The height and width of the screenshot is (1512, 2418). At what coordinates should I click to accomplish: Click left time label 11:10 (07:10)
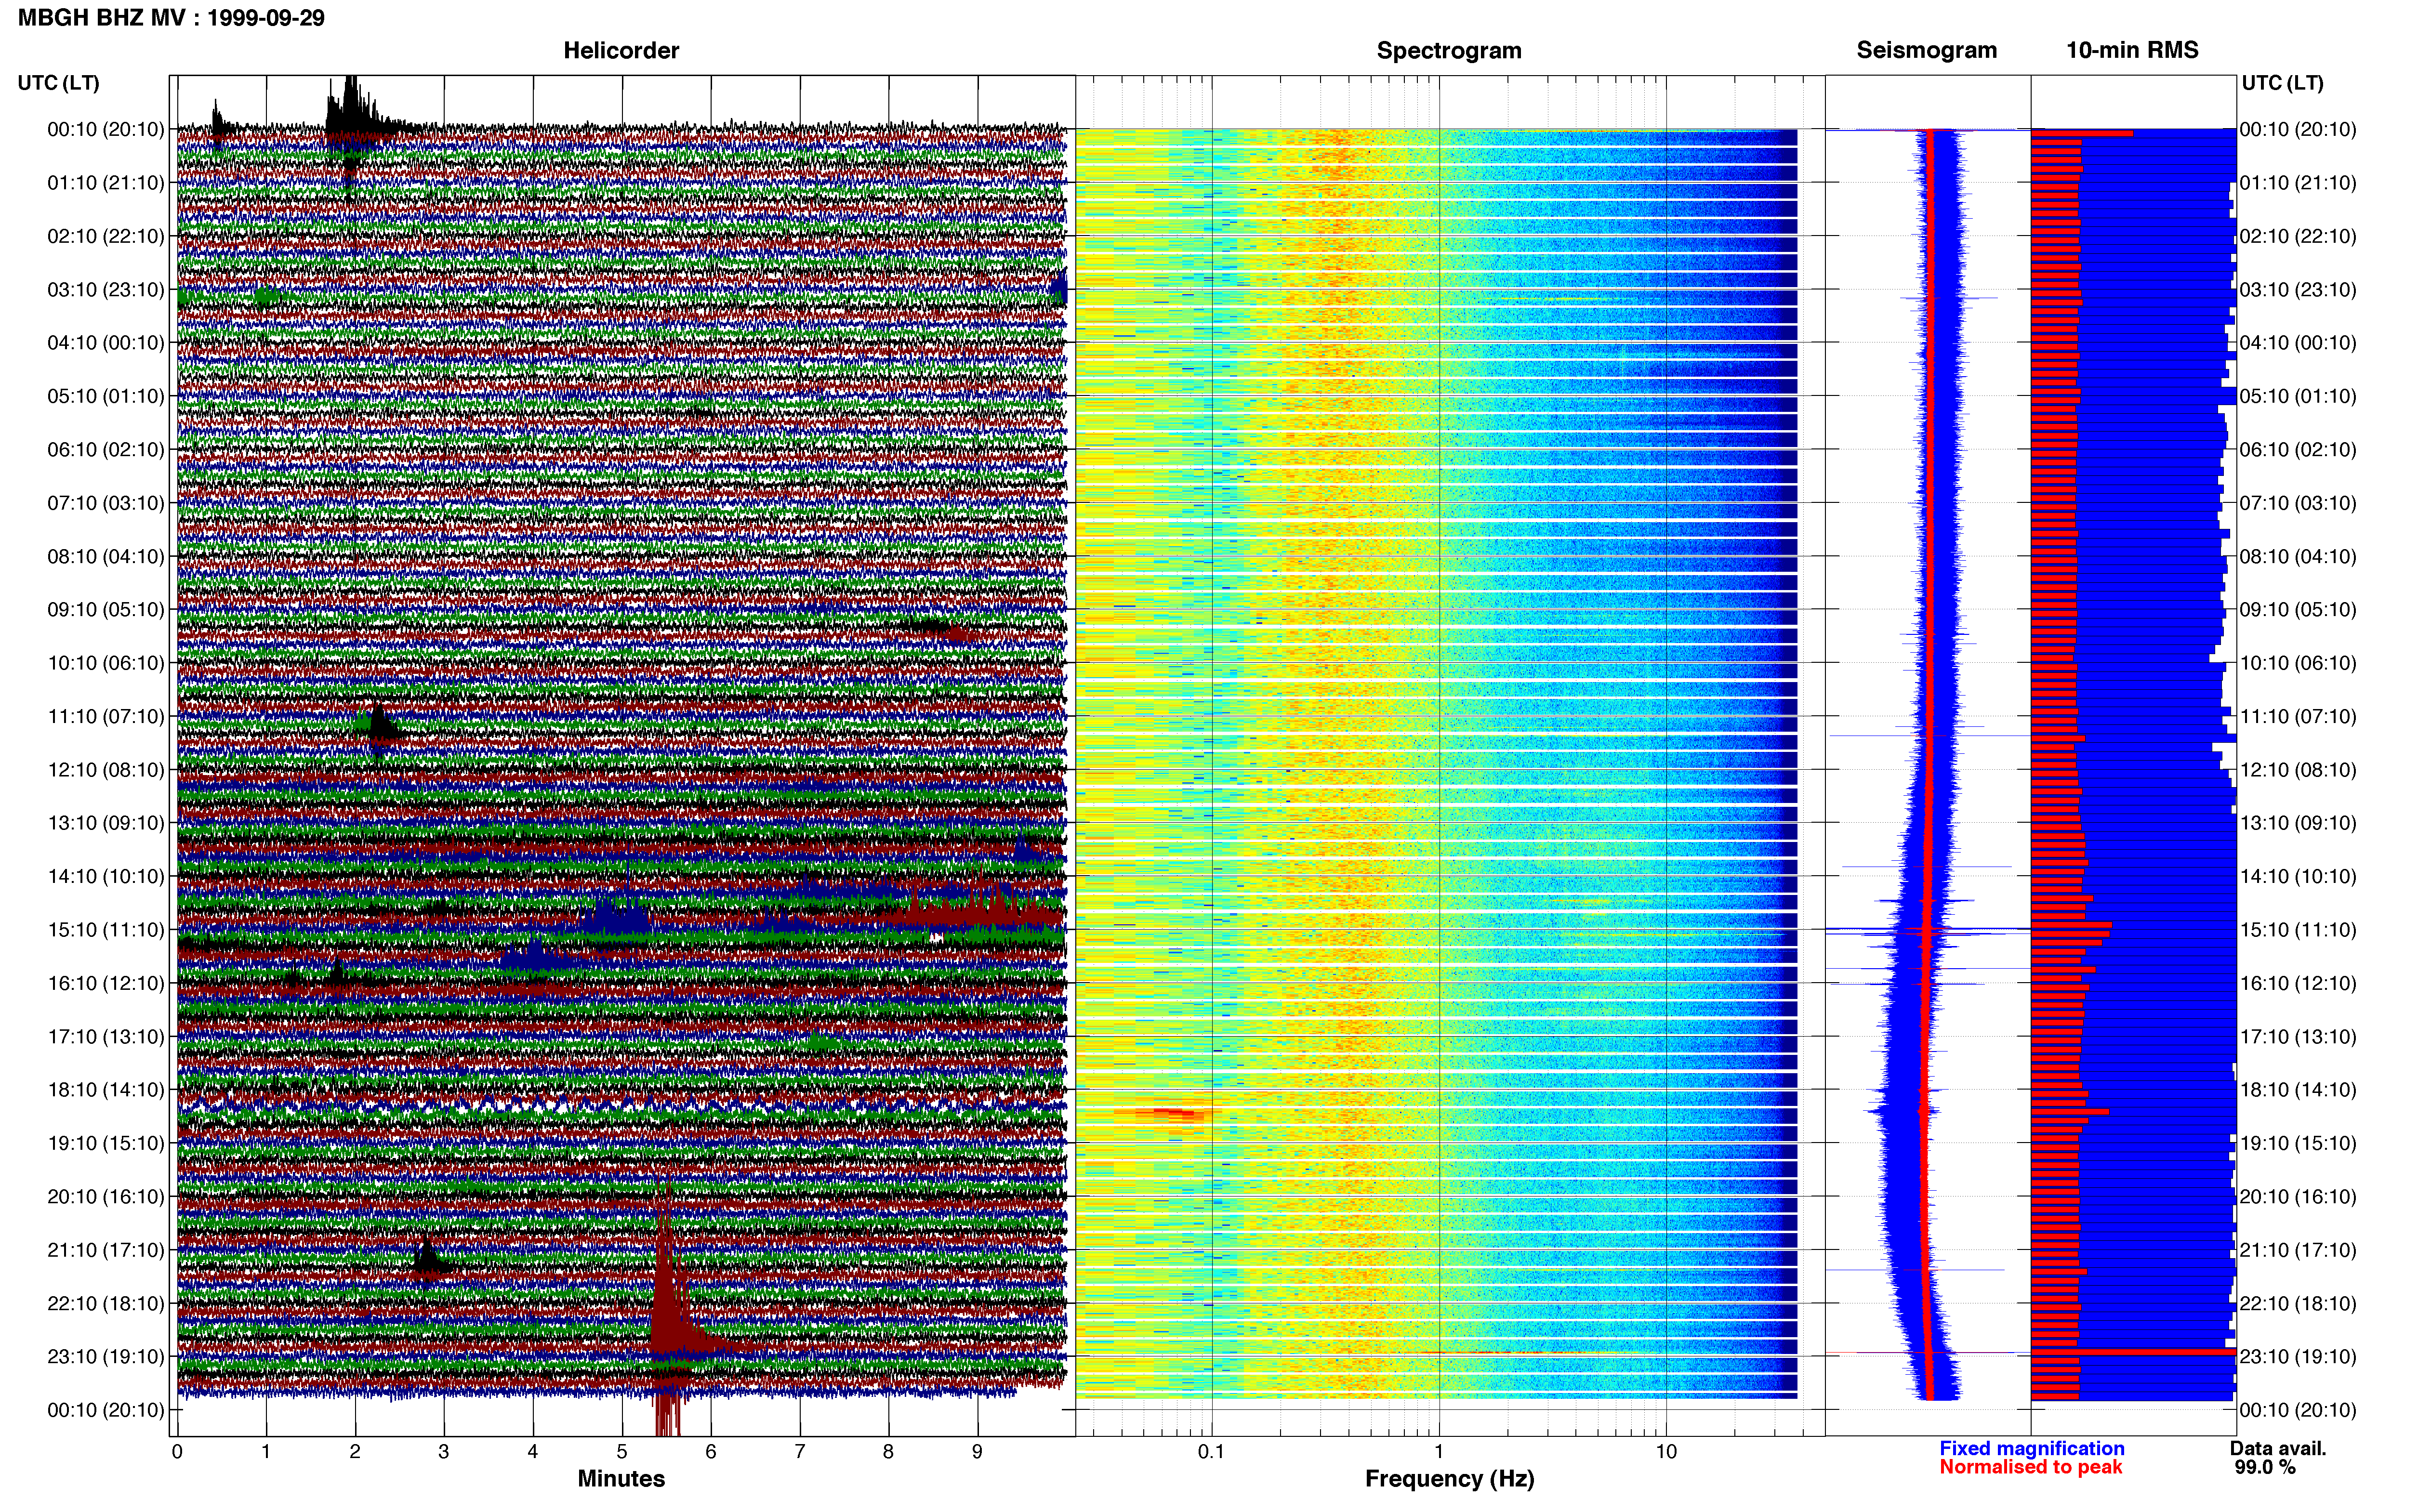click(x=106, y=716)
